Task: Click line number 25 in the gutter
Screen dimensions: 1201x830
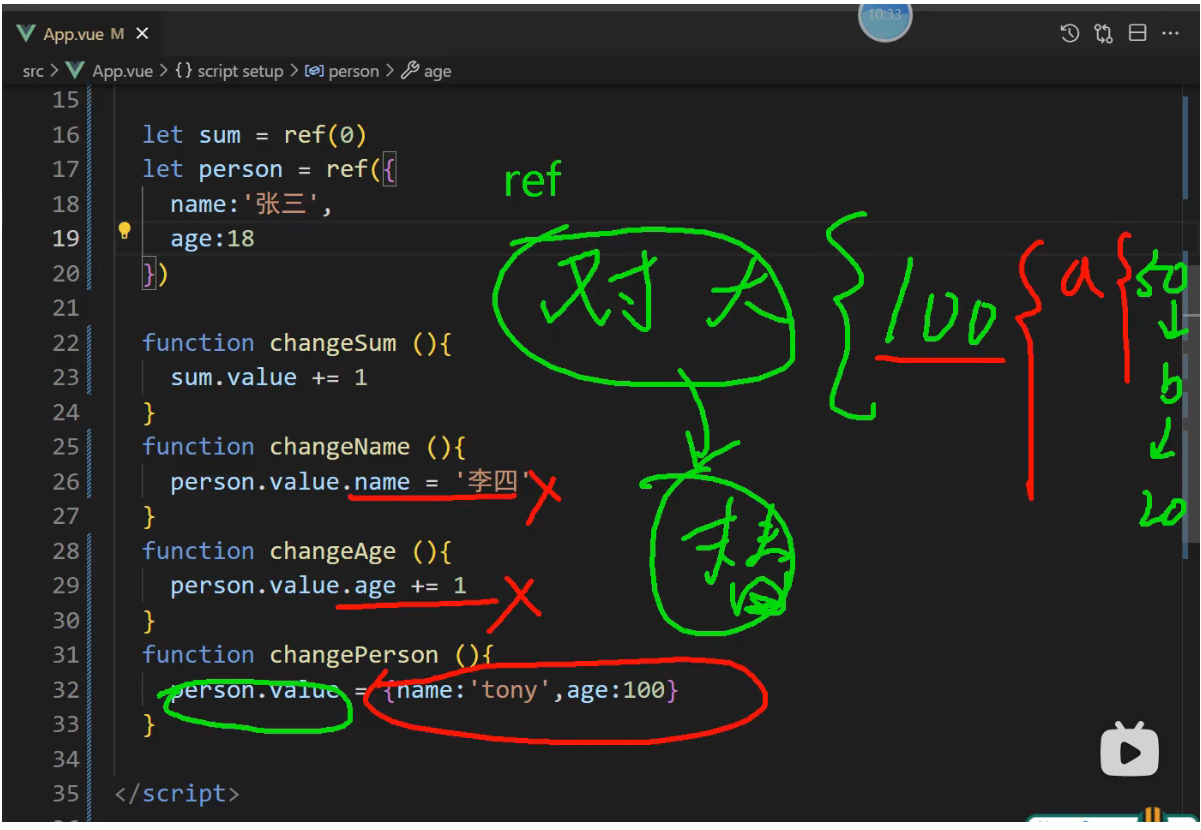Action: click(x=66, y=447)
